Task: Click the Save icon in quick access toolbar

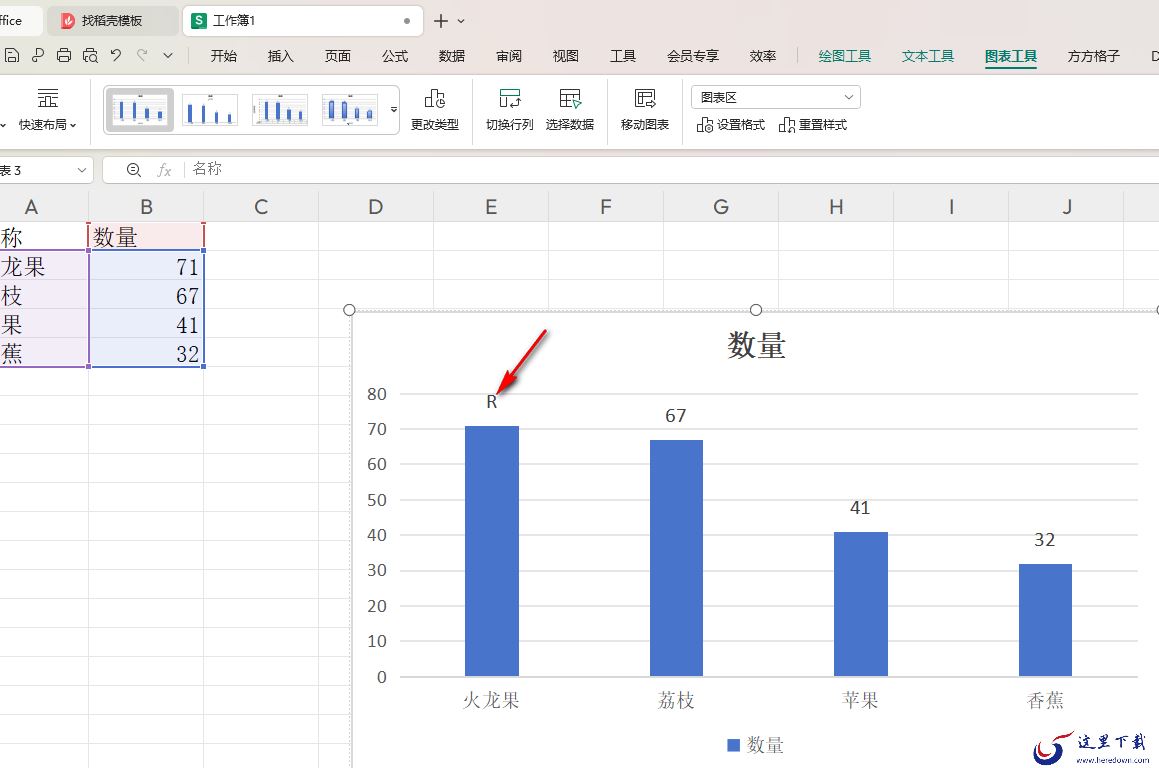Action: point(11,55)
